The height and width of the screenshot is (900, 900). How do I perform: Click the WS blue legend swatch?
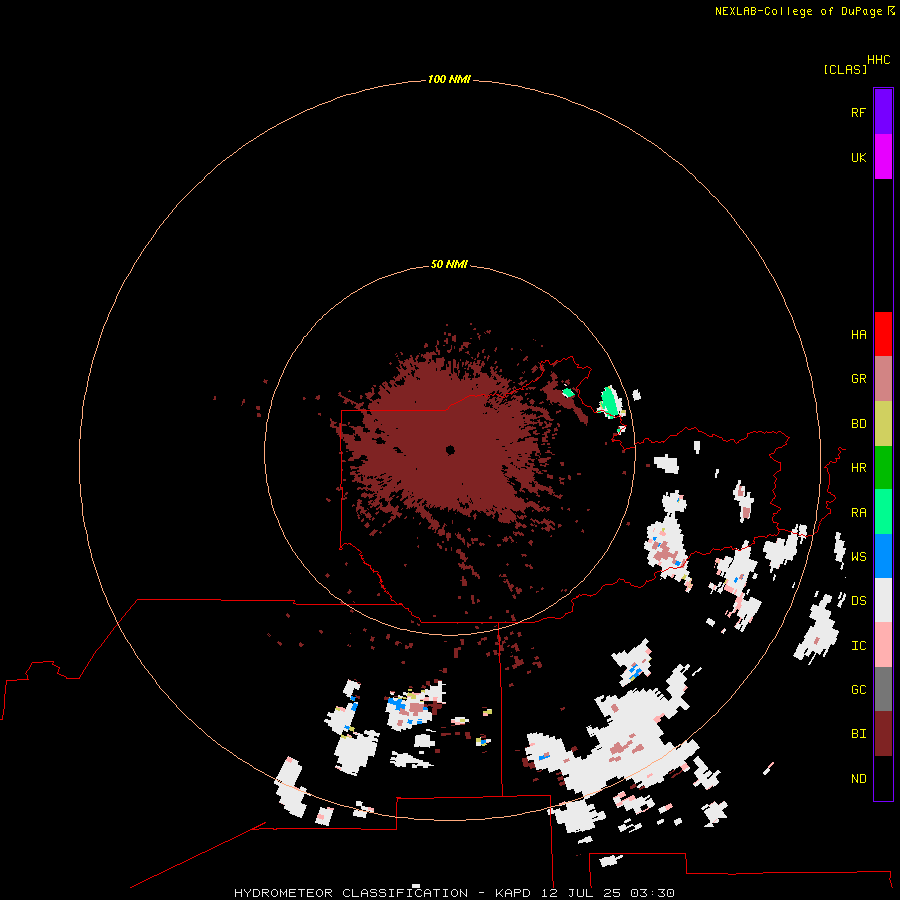coord(883,556)
